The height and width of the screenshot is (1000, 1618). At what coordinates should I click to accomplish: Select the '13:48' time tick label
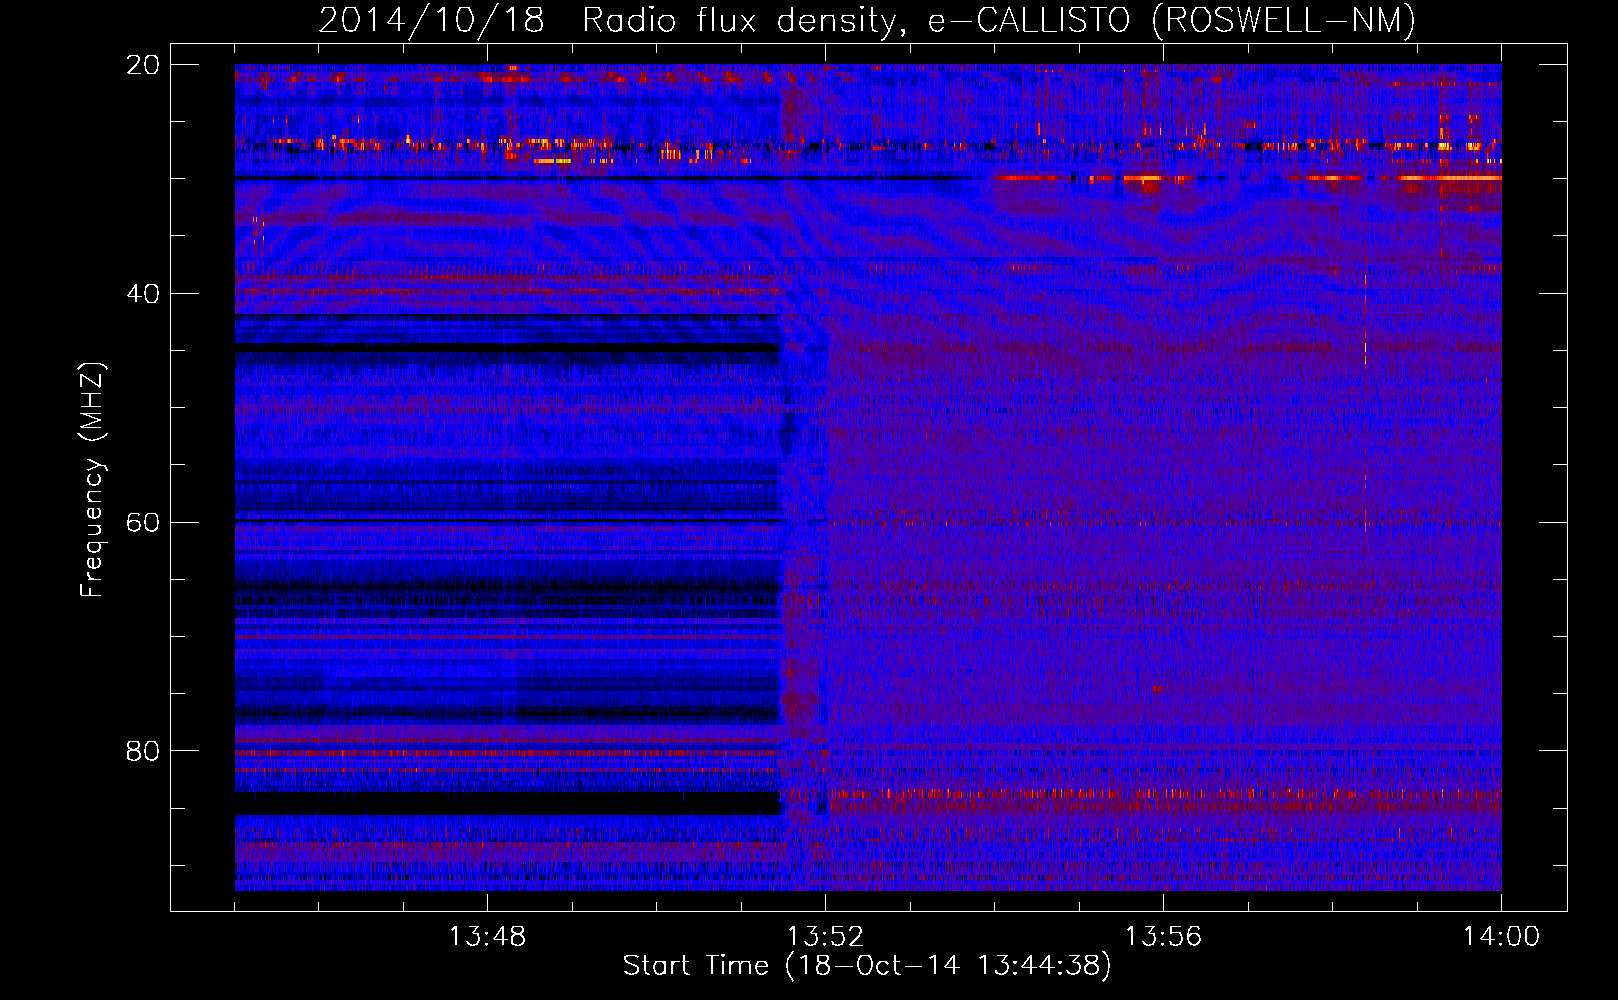click(x=487, y=937)
